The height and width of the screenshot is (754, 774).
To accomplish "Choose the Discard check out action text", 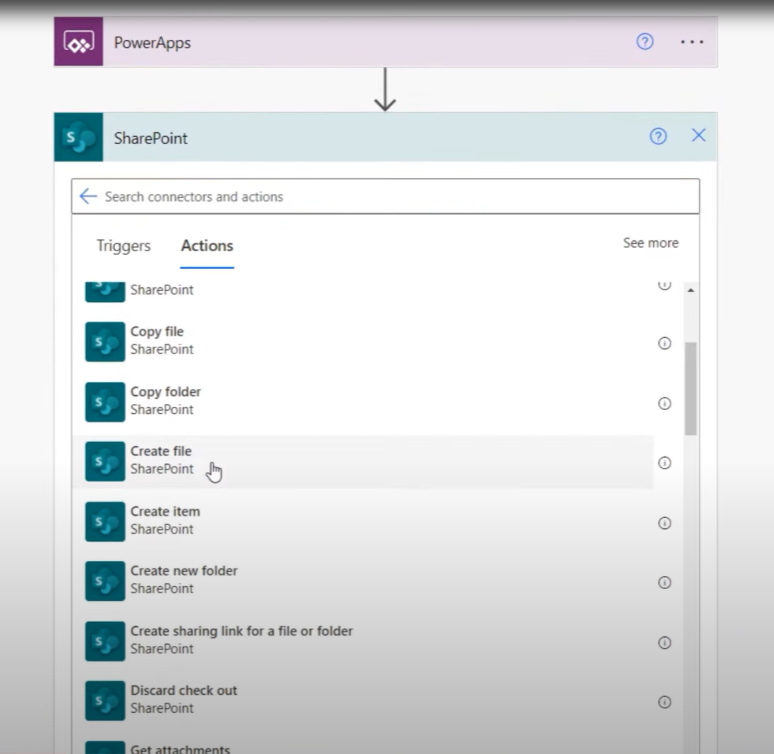I will pyautogui.click(x=184, y=690).
